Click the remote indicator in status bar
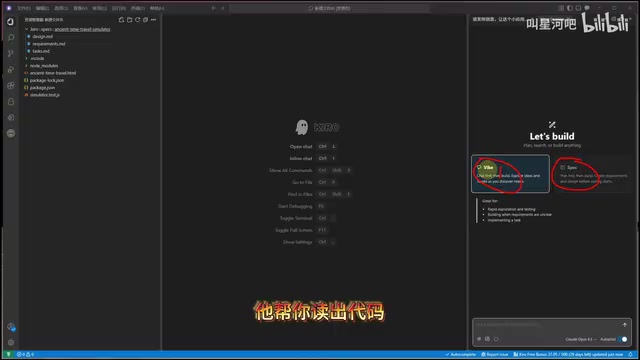Image resolution: width=640 pixels, height=360 pixels. pyautogui.click(x=8, y=355)
